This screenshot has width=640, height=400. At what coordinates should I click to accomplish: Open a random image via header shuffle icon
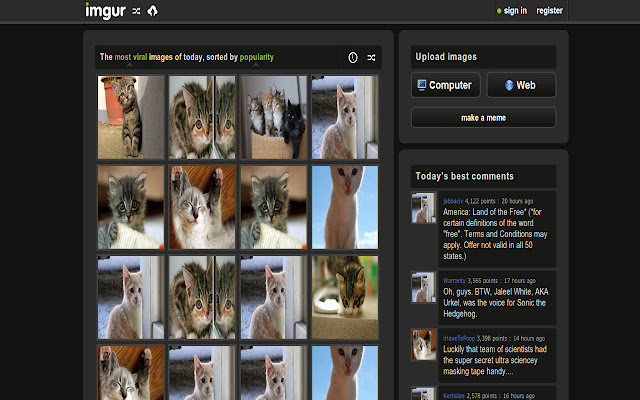(136, 11)
